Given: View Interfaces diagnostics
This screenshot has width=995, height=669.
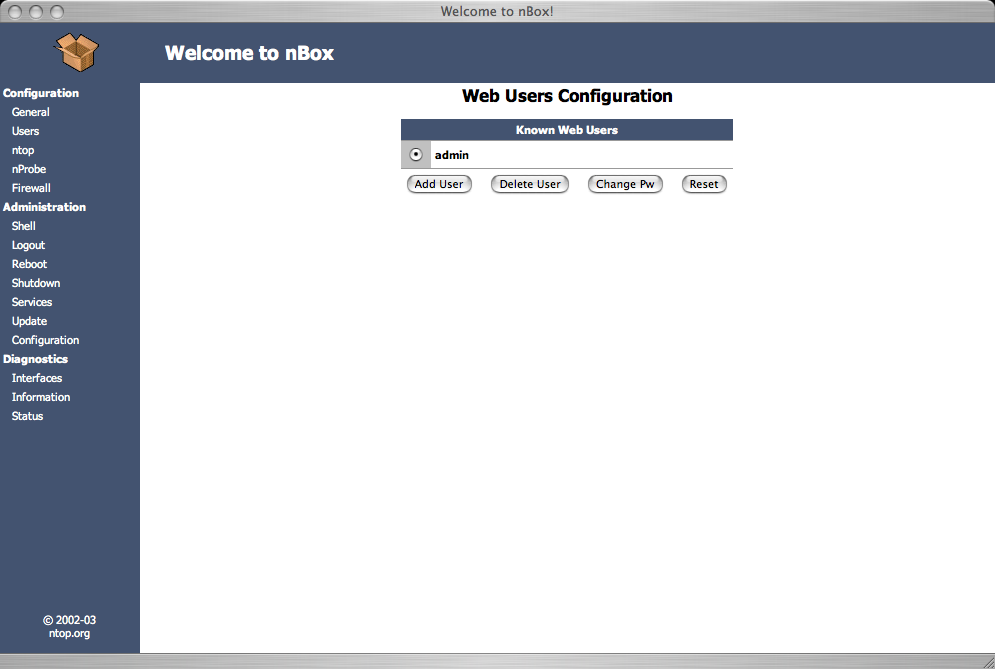Looking at the screenshot, I should click(37, 378).
